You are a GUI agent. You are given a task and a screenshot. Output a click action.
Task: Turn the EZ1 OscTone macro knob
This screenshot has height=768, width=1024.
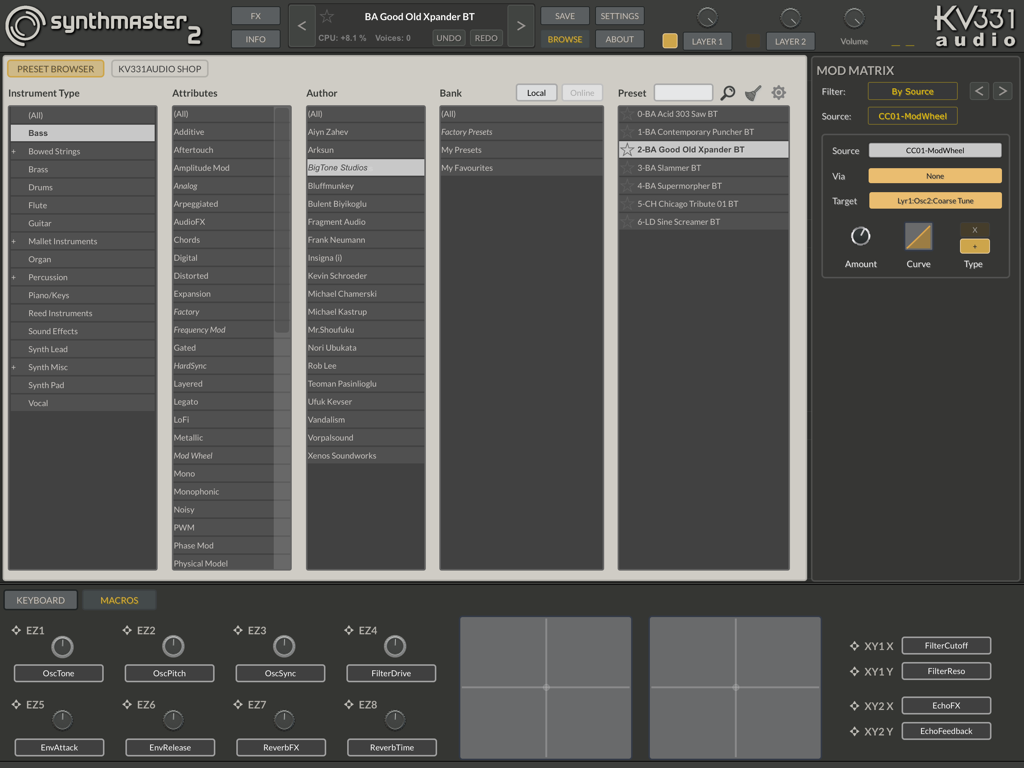click(61, 647)
